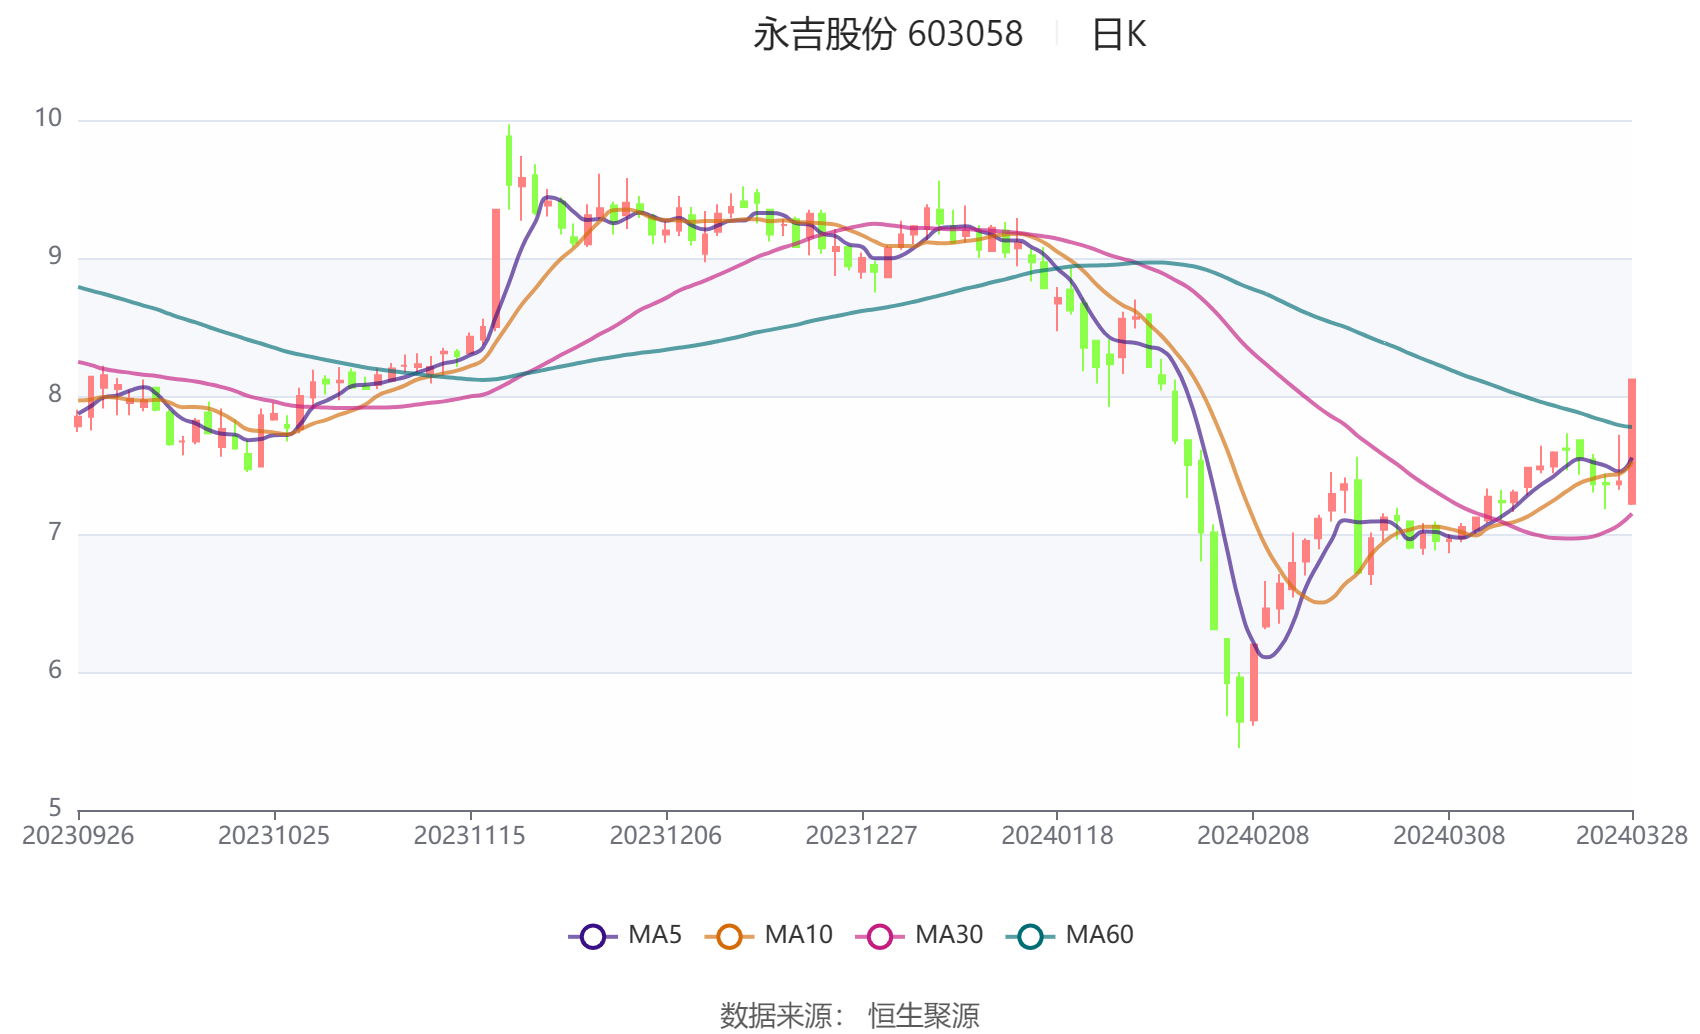The image size is (1700, 1034).
Task: Click the 20231206 date axis label
Action: coord(666,836)
